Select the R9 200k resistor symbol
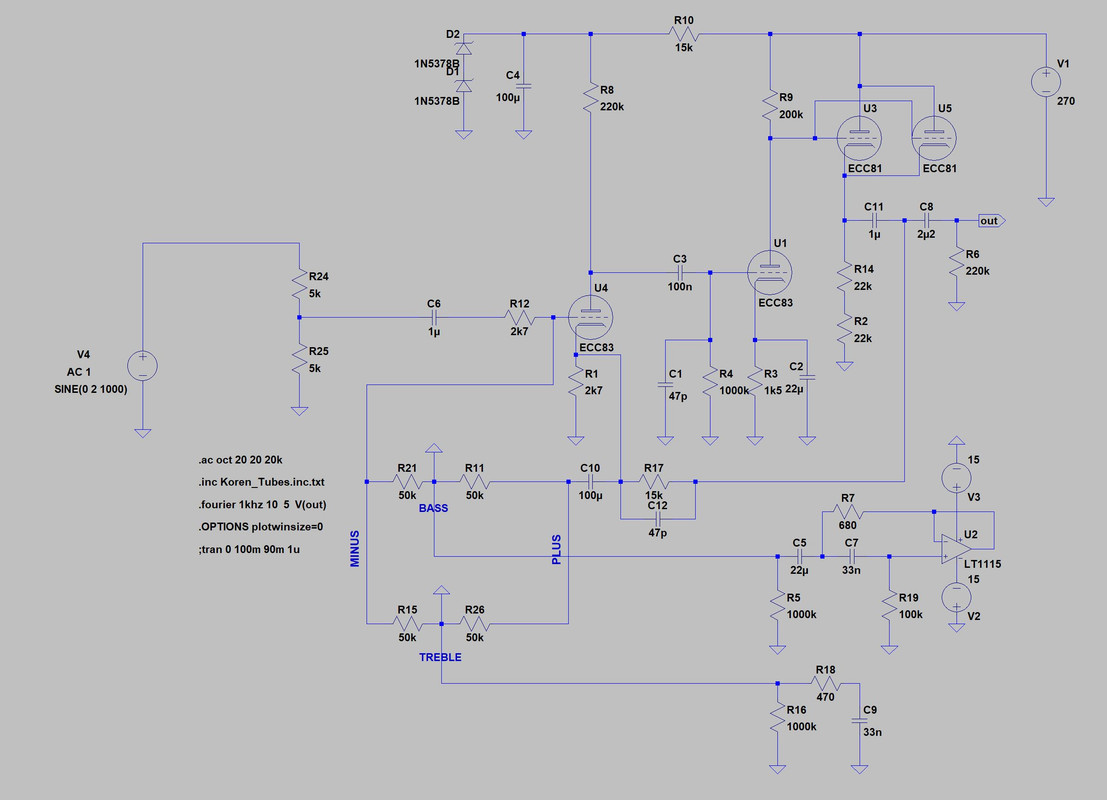The image size is (1107, 800). click(770, 105)
